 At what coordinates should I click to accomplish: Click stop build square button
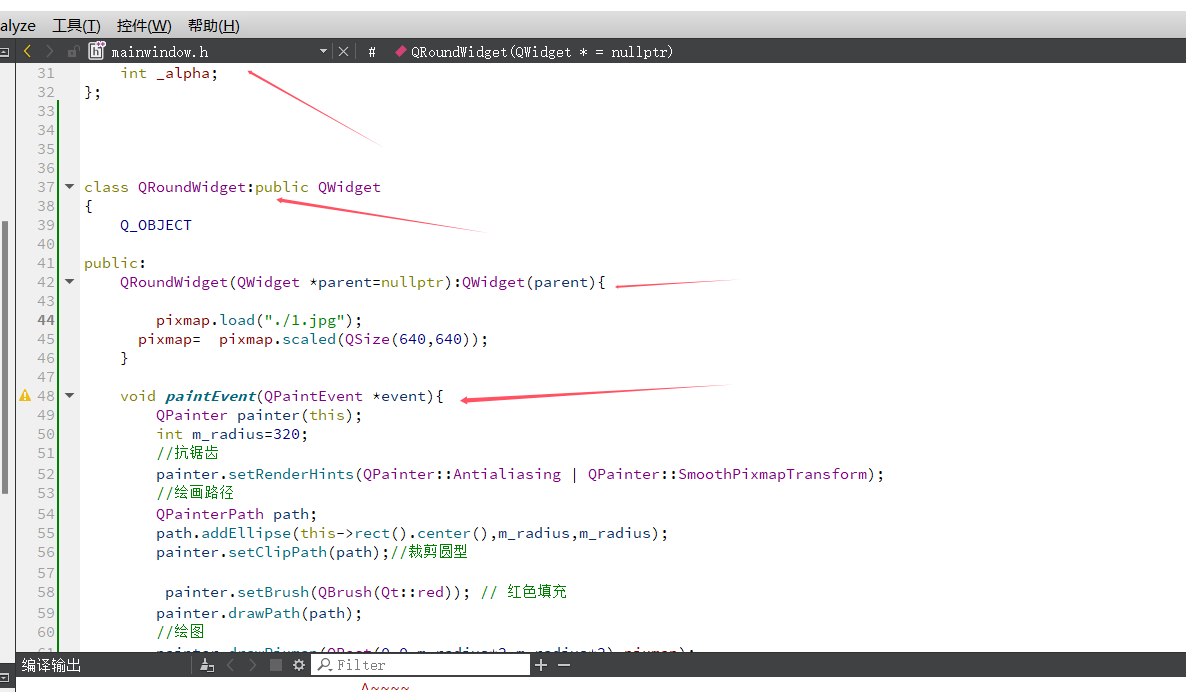276,666
